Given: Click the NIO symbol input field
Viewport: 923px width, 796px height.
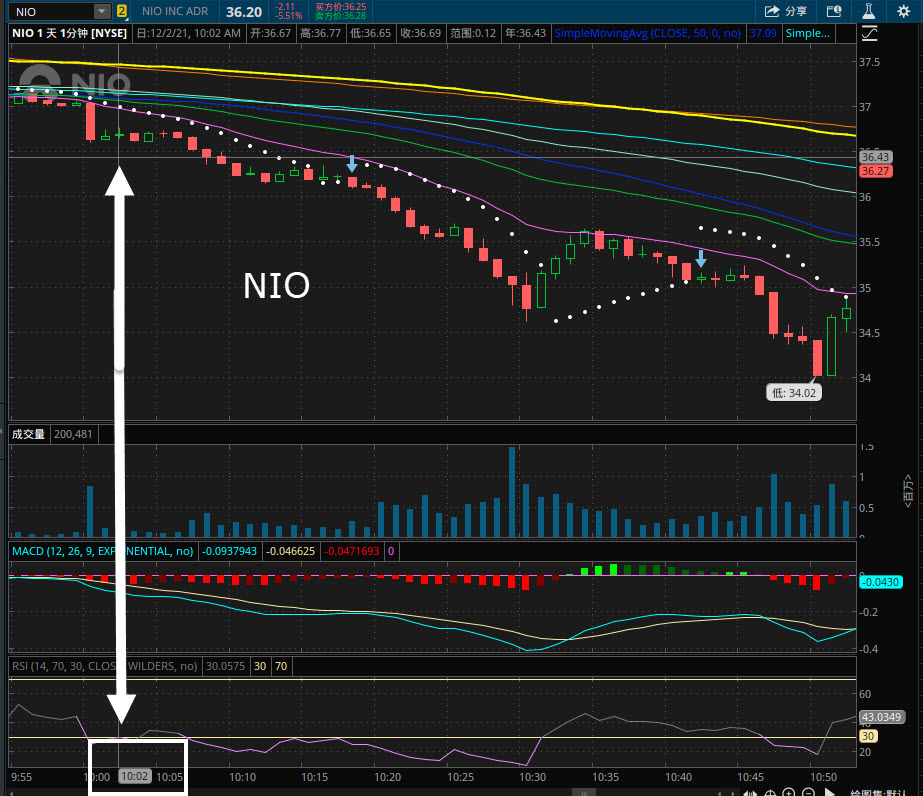Looking at the screenshot, I should point(52,11).
